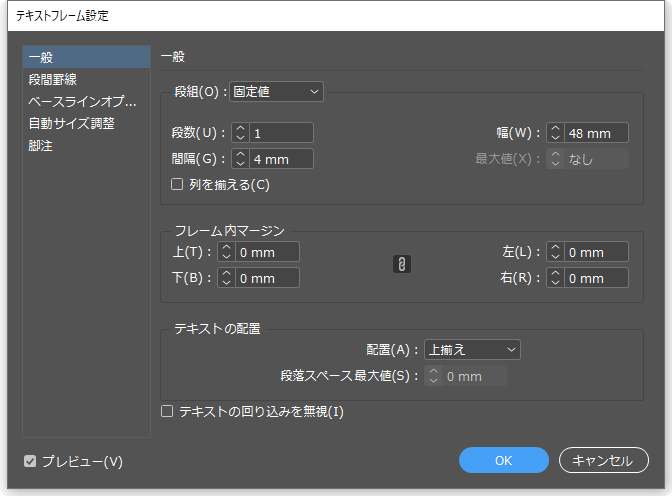
Task: Click the 幅 width input field
Action: (x=596, y=133)
